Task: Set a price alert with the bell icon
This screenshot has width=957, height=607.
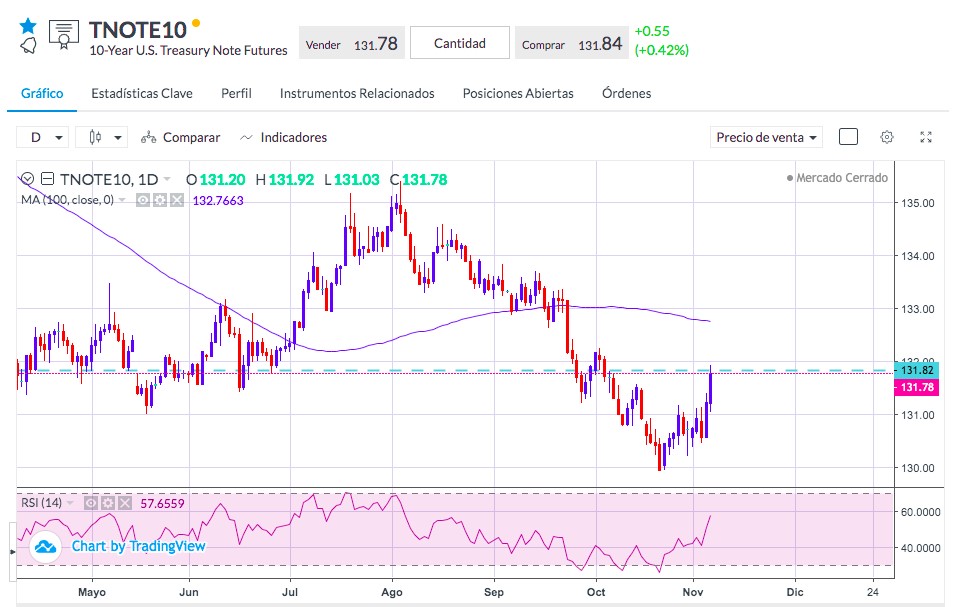Action: (28, 46)
